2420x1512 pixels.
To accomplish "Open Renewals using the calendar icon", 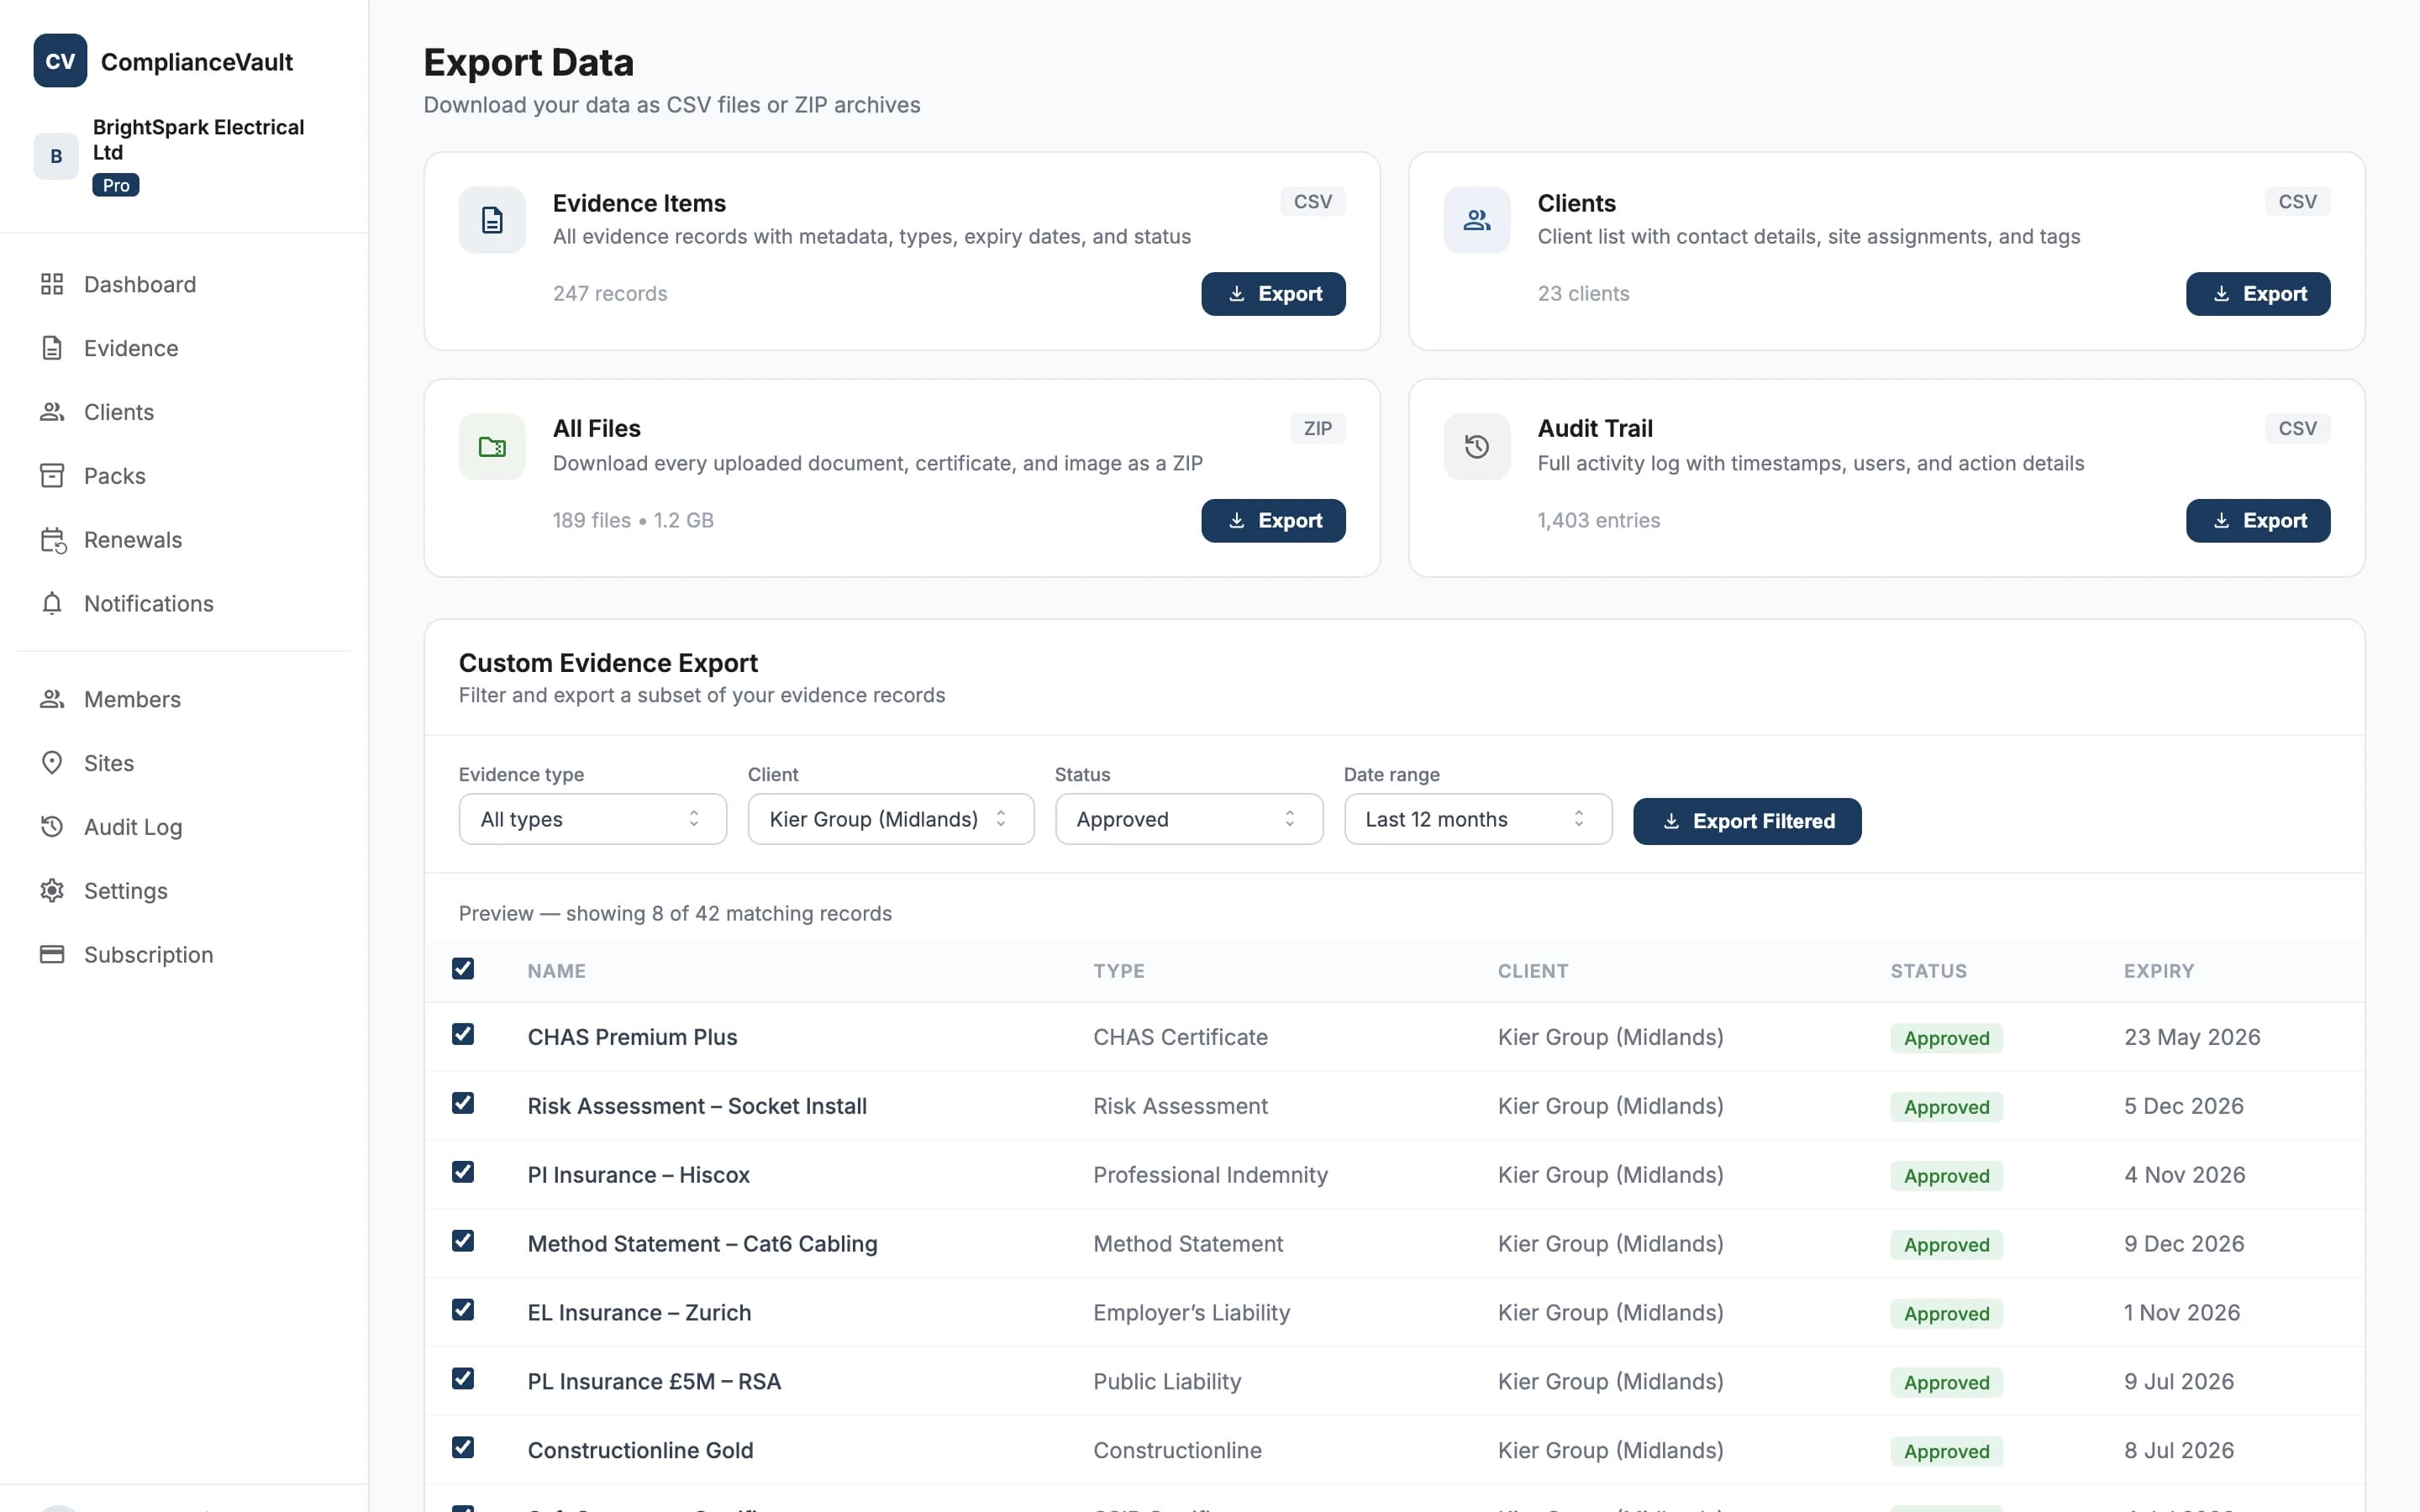I will [x=53, y=539].
